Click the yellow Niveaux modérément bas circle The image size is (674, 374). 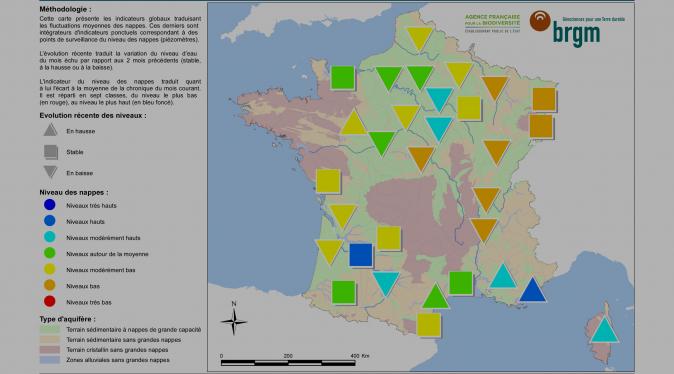pyautogui.click(x=49, y=269)
